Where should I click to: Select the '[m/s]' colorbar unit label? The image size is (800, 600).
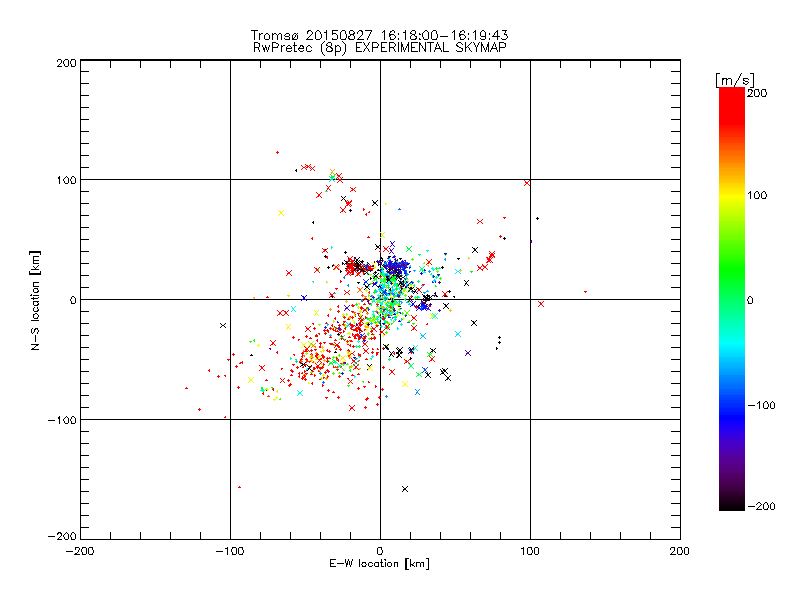(x=734, y=80)
